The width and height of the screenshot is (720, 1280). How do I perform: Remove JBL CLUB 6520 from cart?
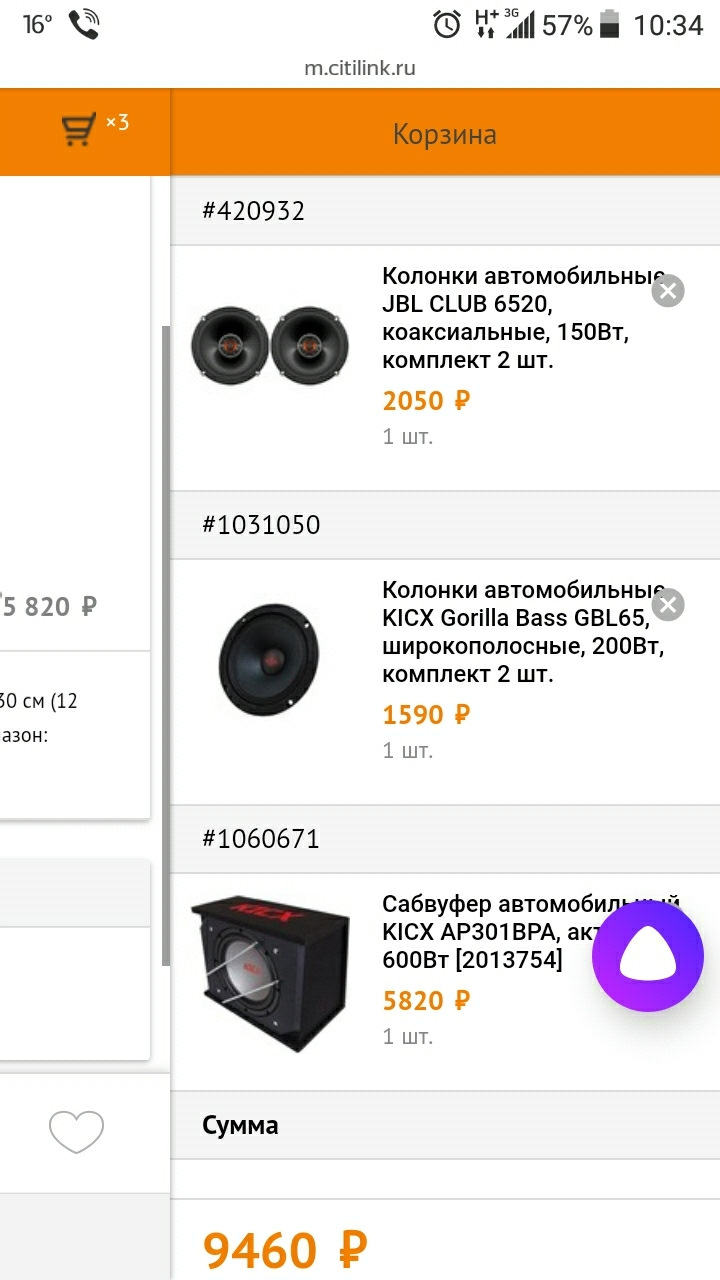(x=667, y=291)
